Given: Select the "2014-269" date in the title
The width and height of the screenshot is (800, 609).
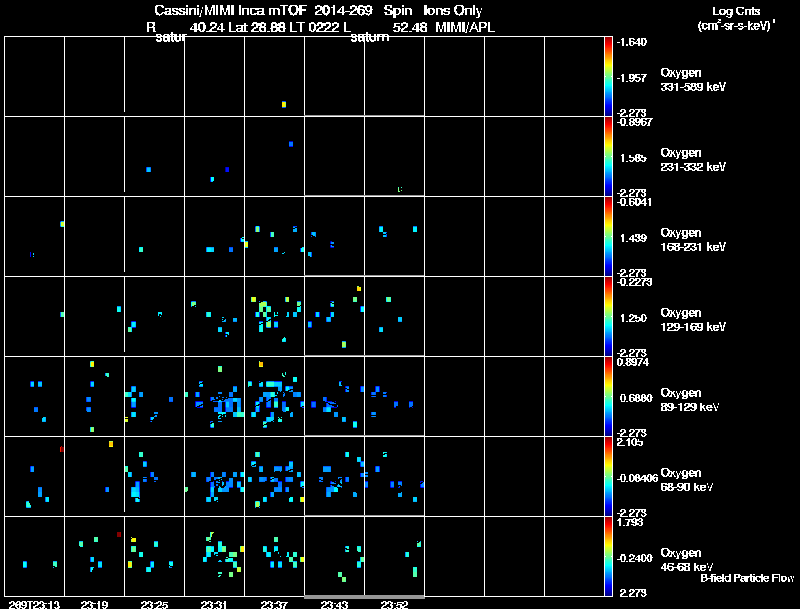Looking at the screenshot, I should coord(343,11).
